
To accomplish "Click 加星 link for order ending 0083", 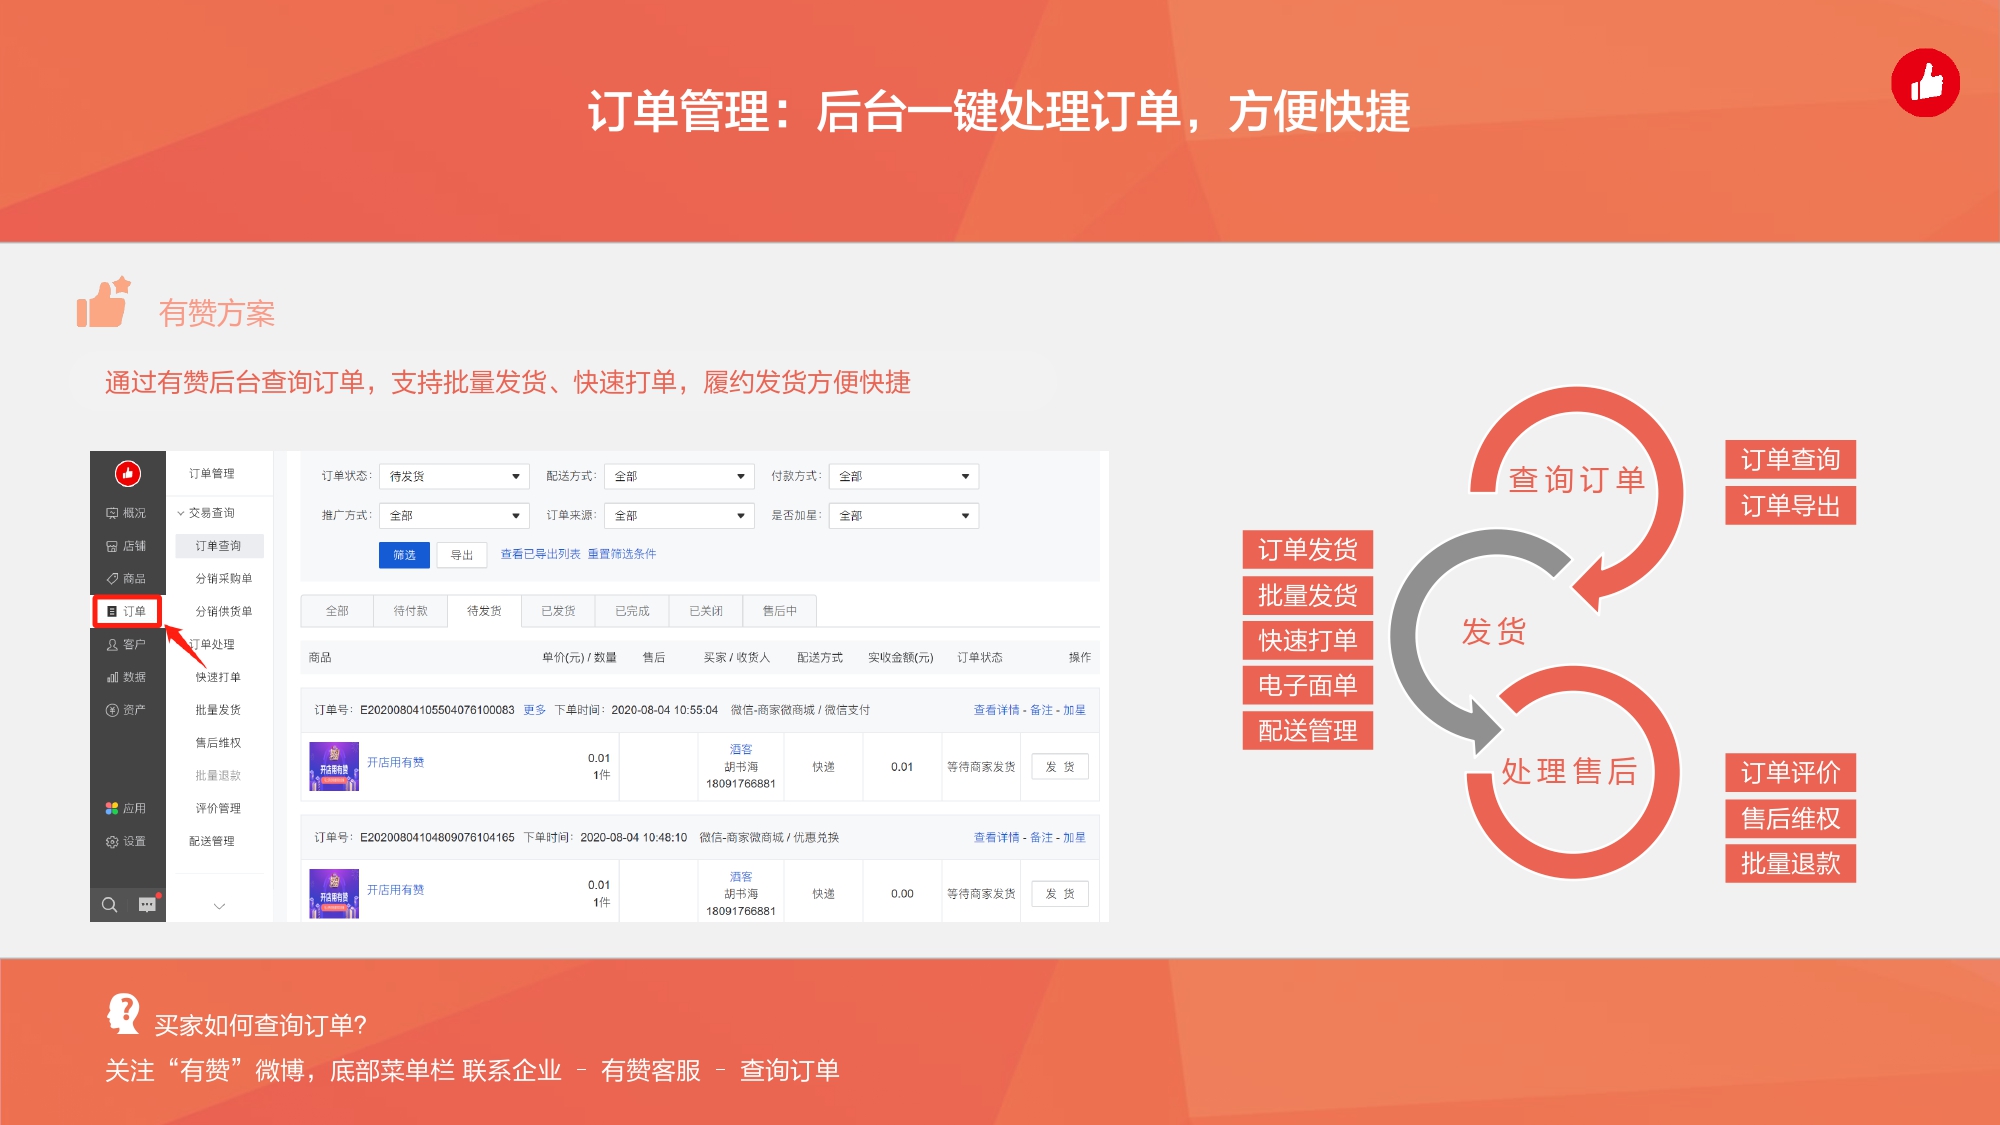I will click(1074, 710).
